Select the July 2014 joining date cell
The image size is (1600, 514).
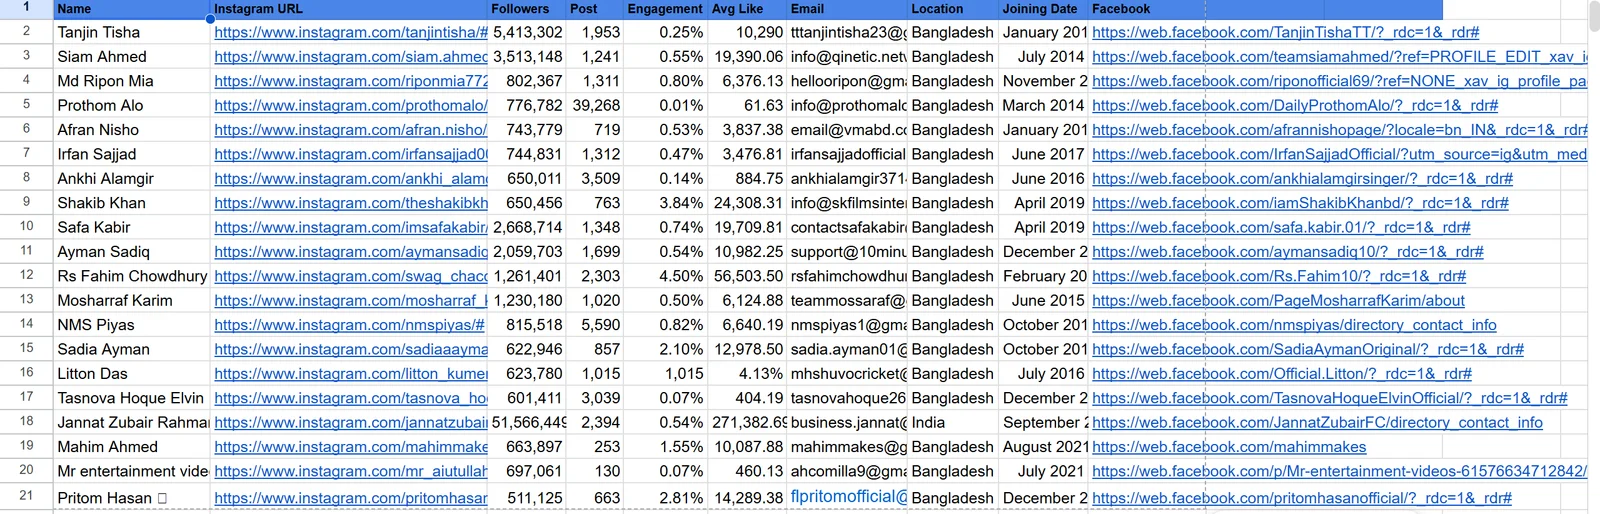(x=1043, y=57)
